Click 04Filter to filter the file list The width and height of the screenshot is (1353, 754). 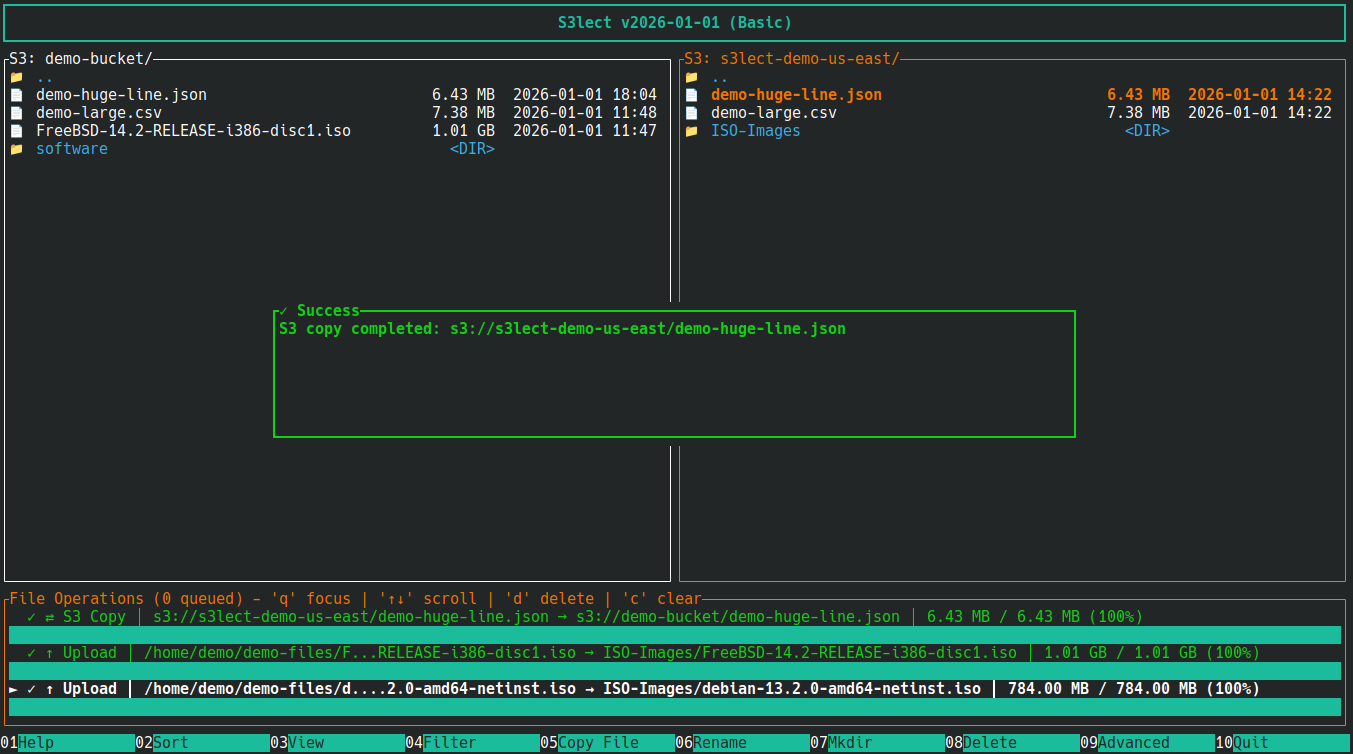(x=440, y=742)
